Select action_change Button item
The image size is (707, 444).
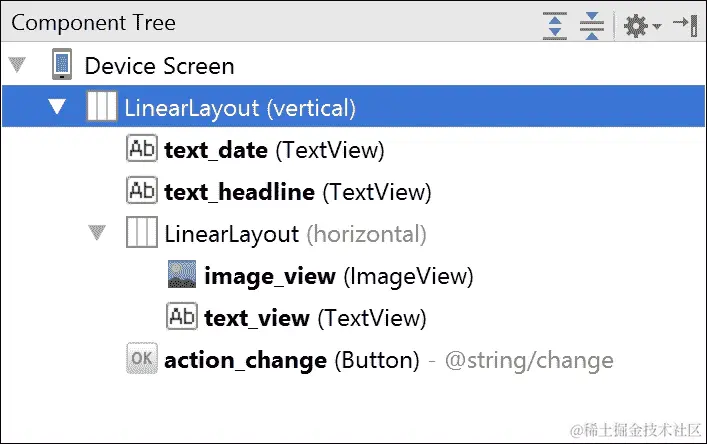[x=245, y=360]
